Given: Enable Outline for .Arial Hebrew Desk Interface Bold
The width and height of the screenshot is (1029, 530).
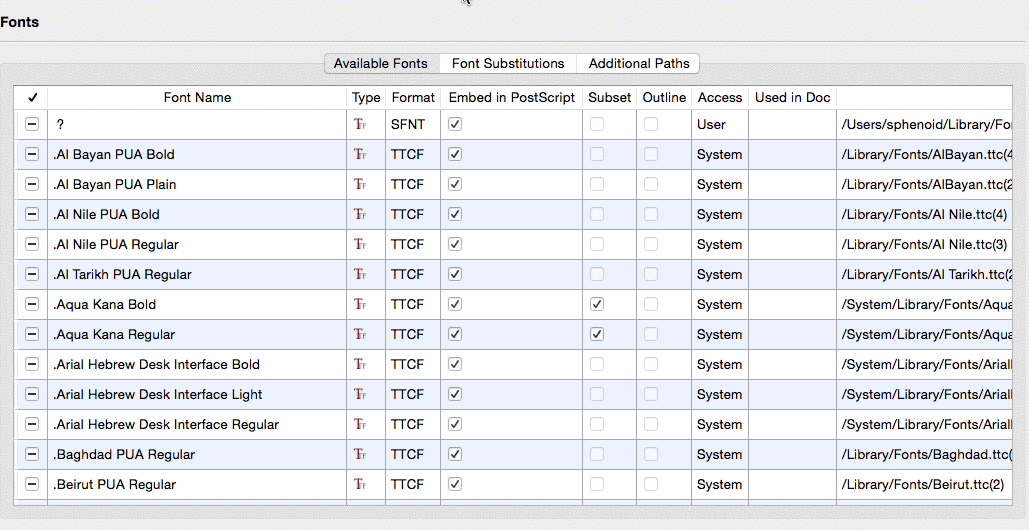Looking at the screenshot, I should click(x=651, y=364).
